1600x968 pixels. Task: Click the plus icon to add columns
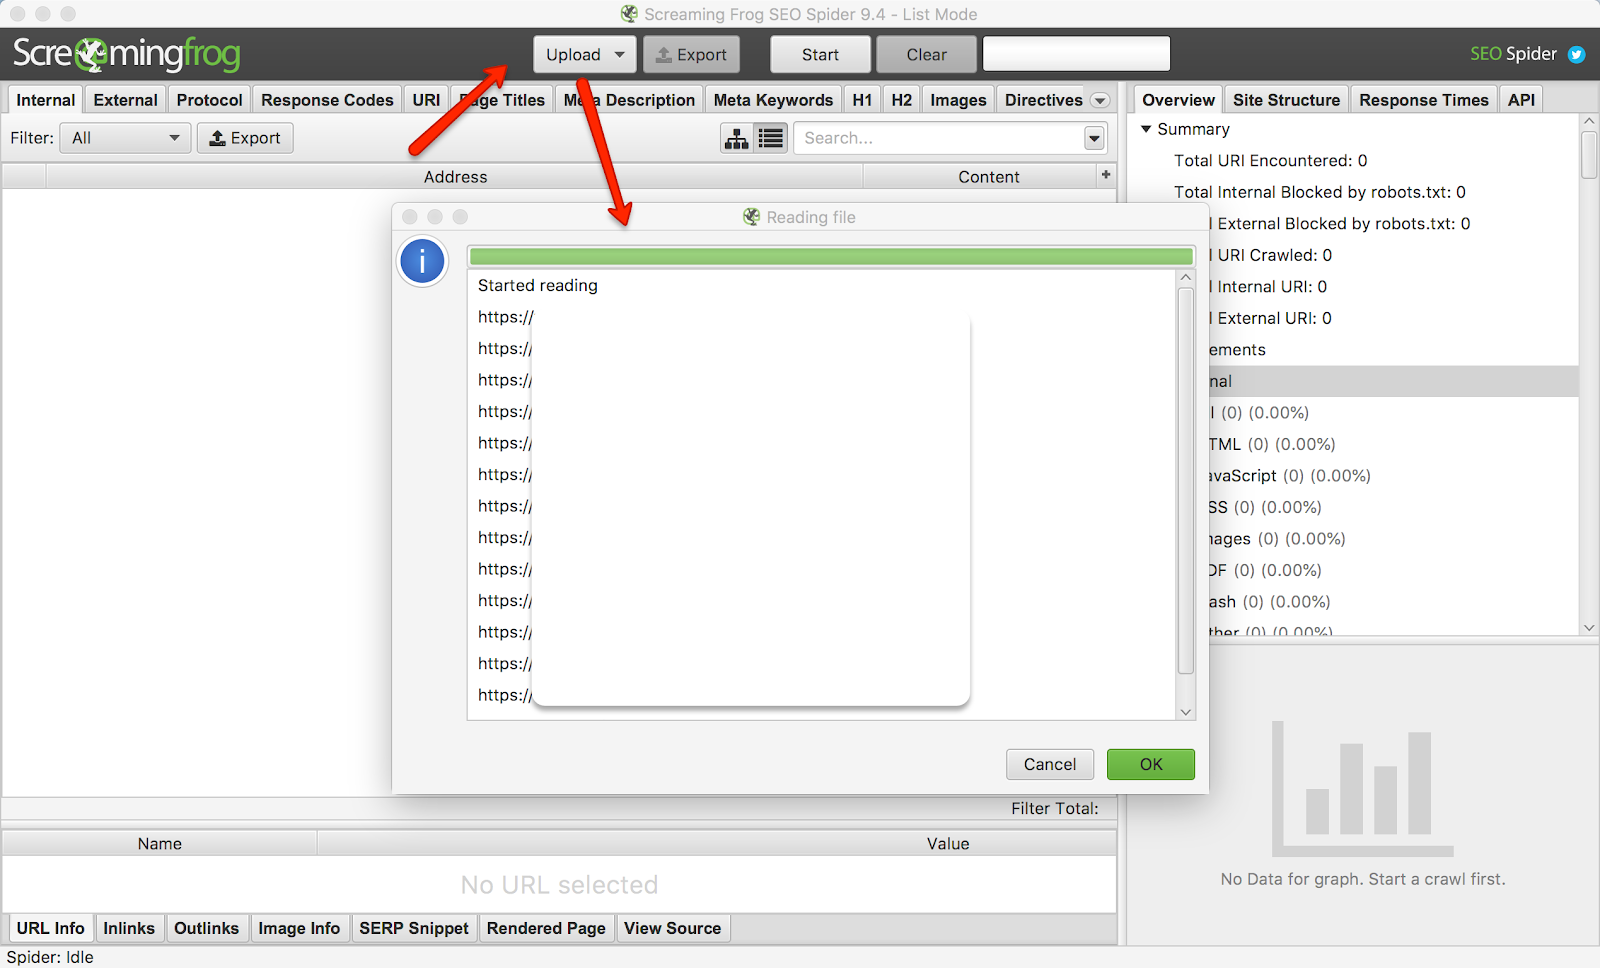tap(1106, 175)
